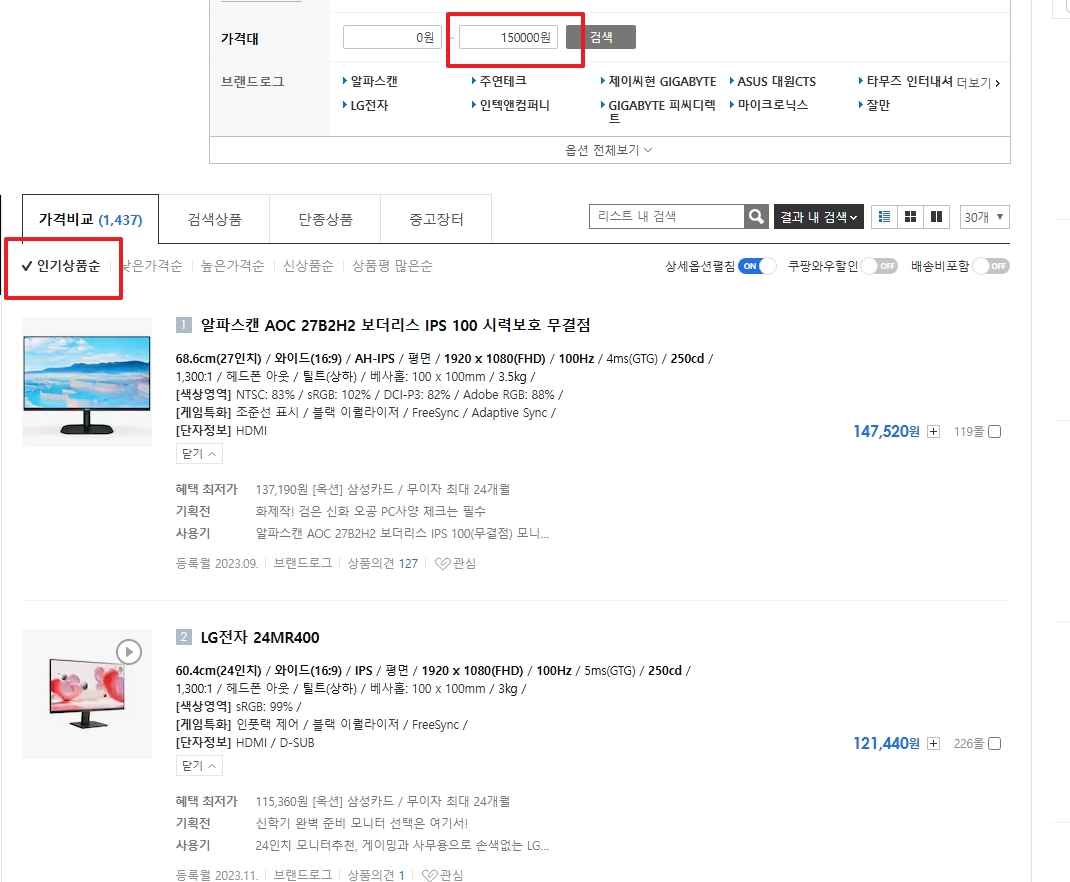Enable 배송비포함 toggle
The width and height of the screenshot is (1070, 882).
[991, 266]
